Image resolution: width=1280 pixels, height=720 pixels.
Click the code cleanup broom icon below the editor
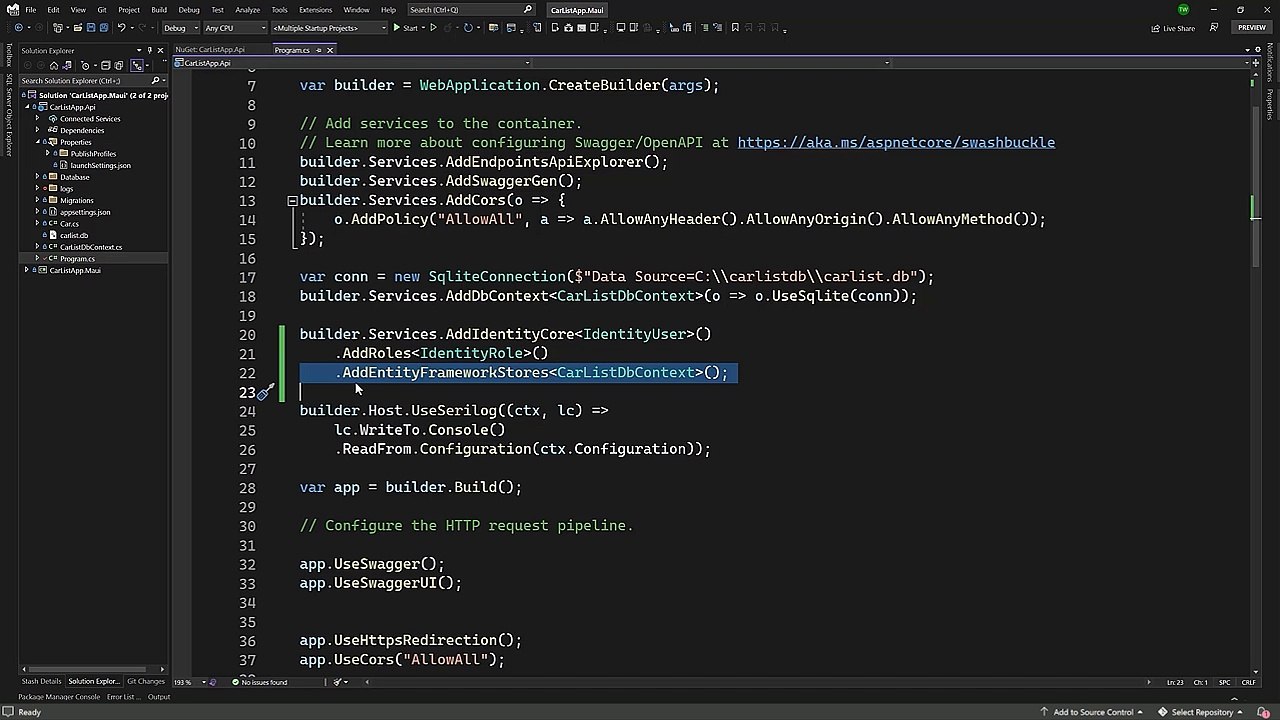(x=339, y=682)
